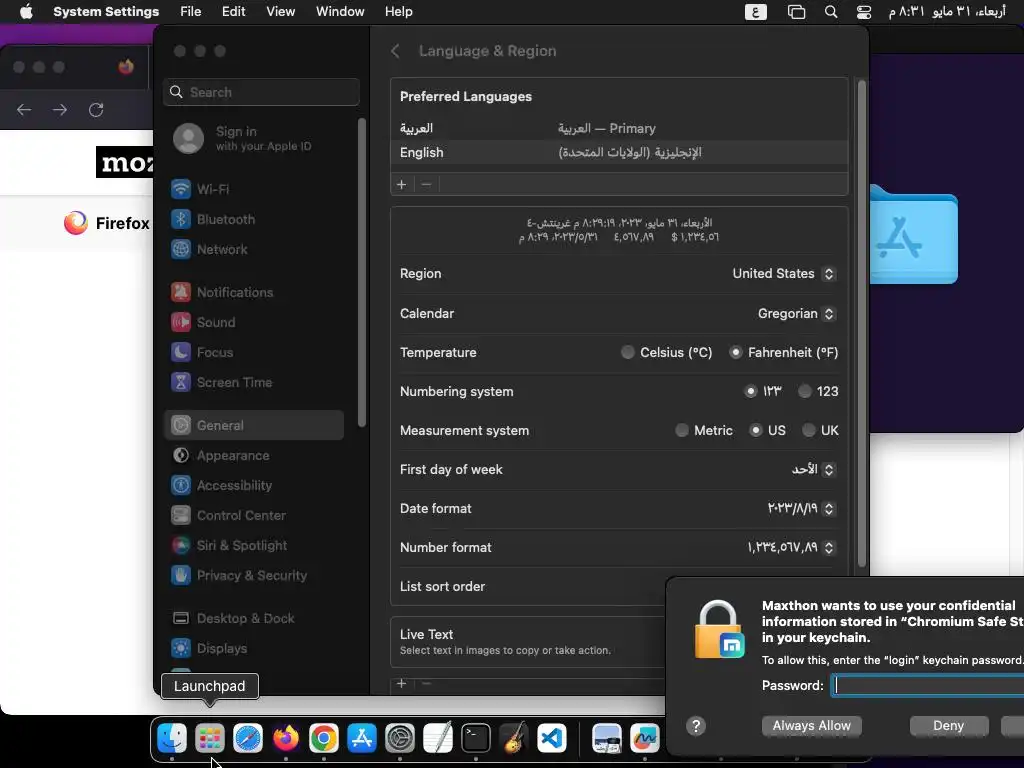Click Language & Region pane scrollbar
Screen dimensions: 1024x768
tap(861, 323)
